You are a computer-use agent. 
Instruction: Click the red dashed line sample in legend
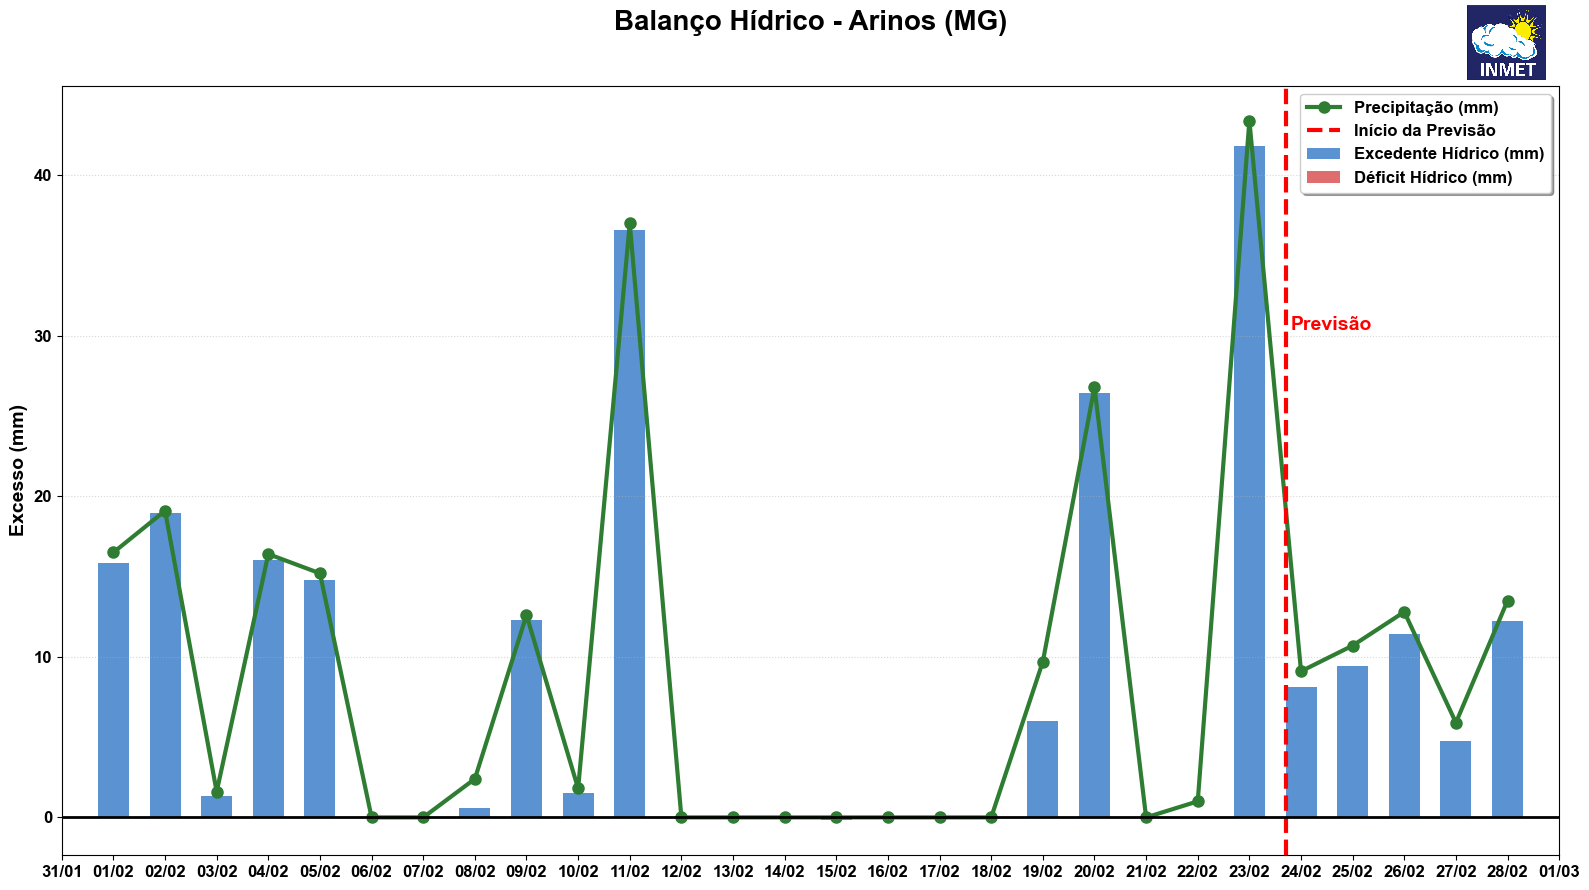pos(1324,131)
